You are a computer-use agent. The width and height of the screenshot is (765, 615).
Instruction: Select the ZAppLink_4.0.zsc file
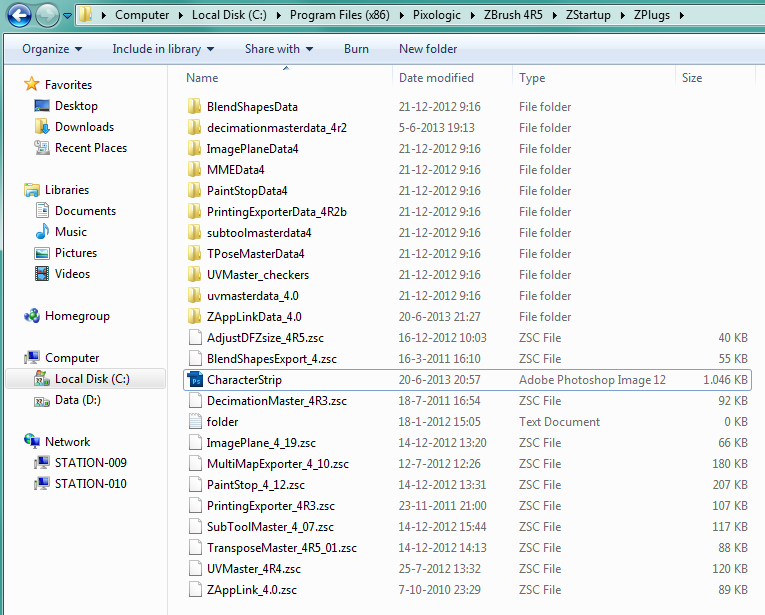coord(251,589)
